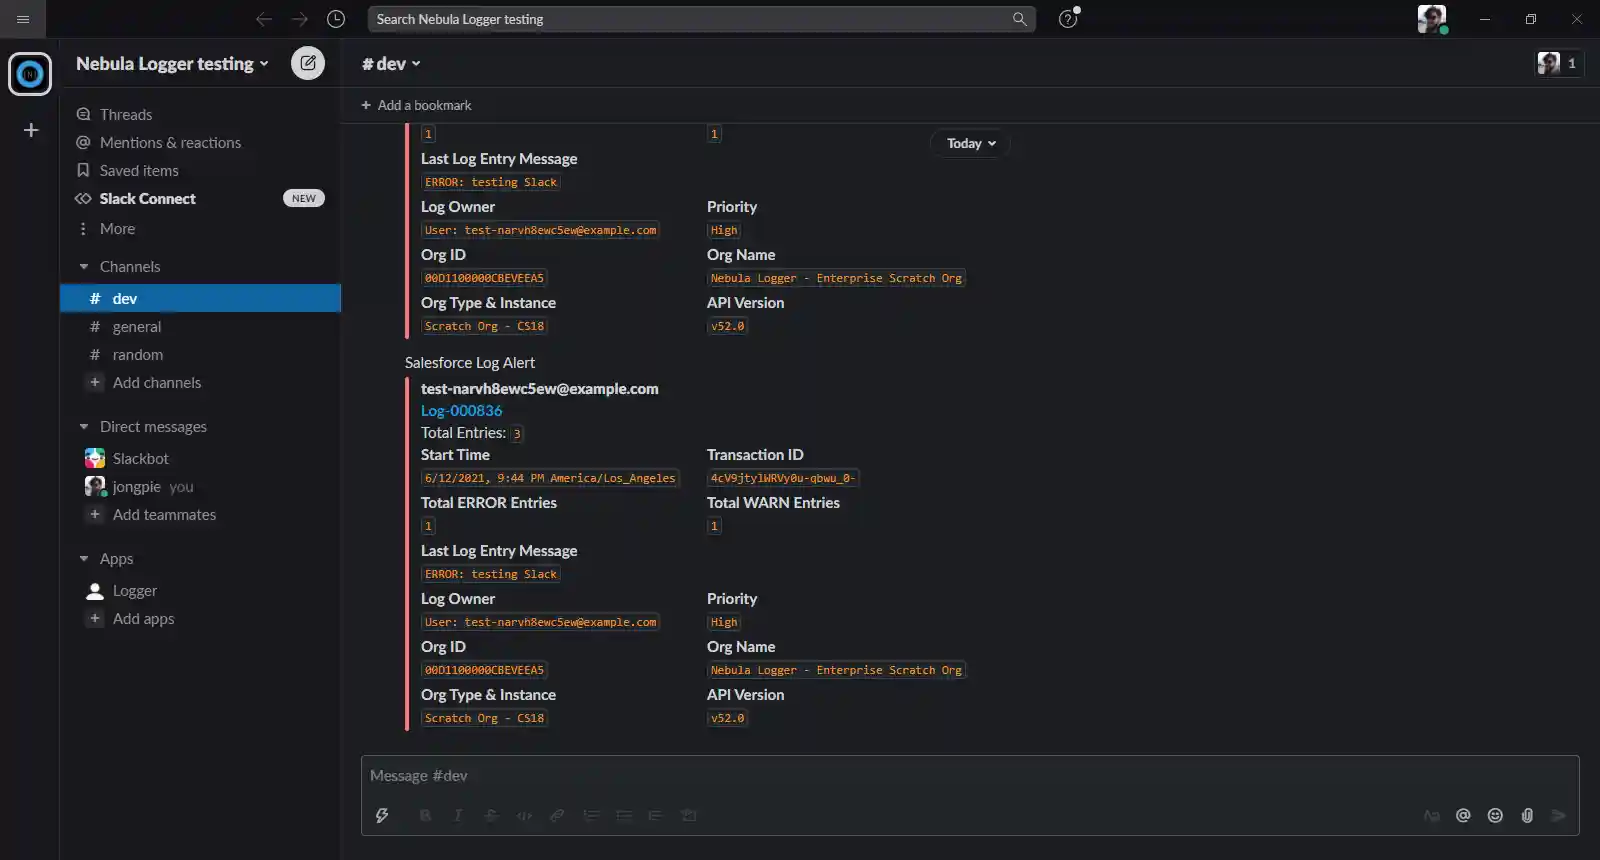Click the Message #dev input box
The image size is (1600, 860).
tap(969, 776)
